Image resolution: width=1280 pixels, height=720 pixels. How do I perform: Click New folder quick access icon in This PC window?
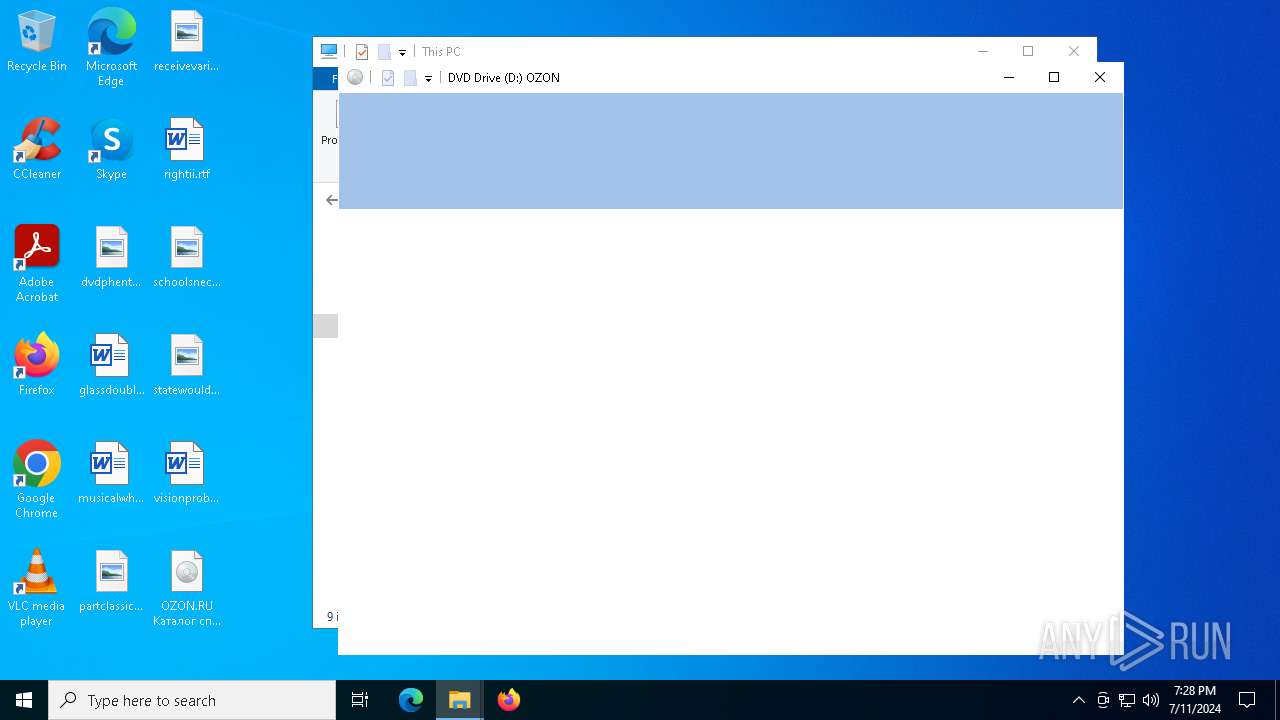click(384, 52)
